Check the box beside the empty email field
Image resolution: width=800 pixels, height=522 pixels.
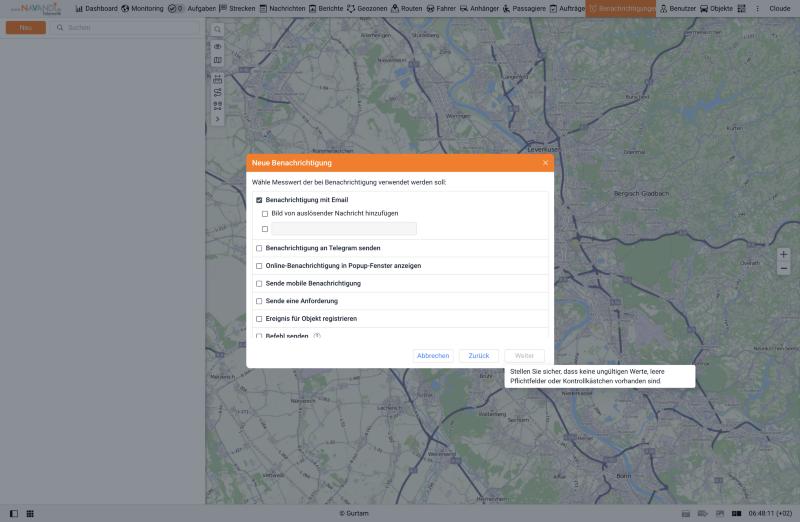265,229
